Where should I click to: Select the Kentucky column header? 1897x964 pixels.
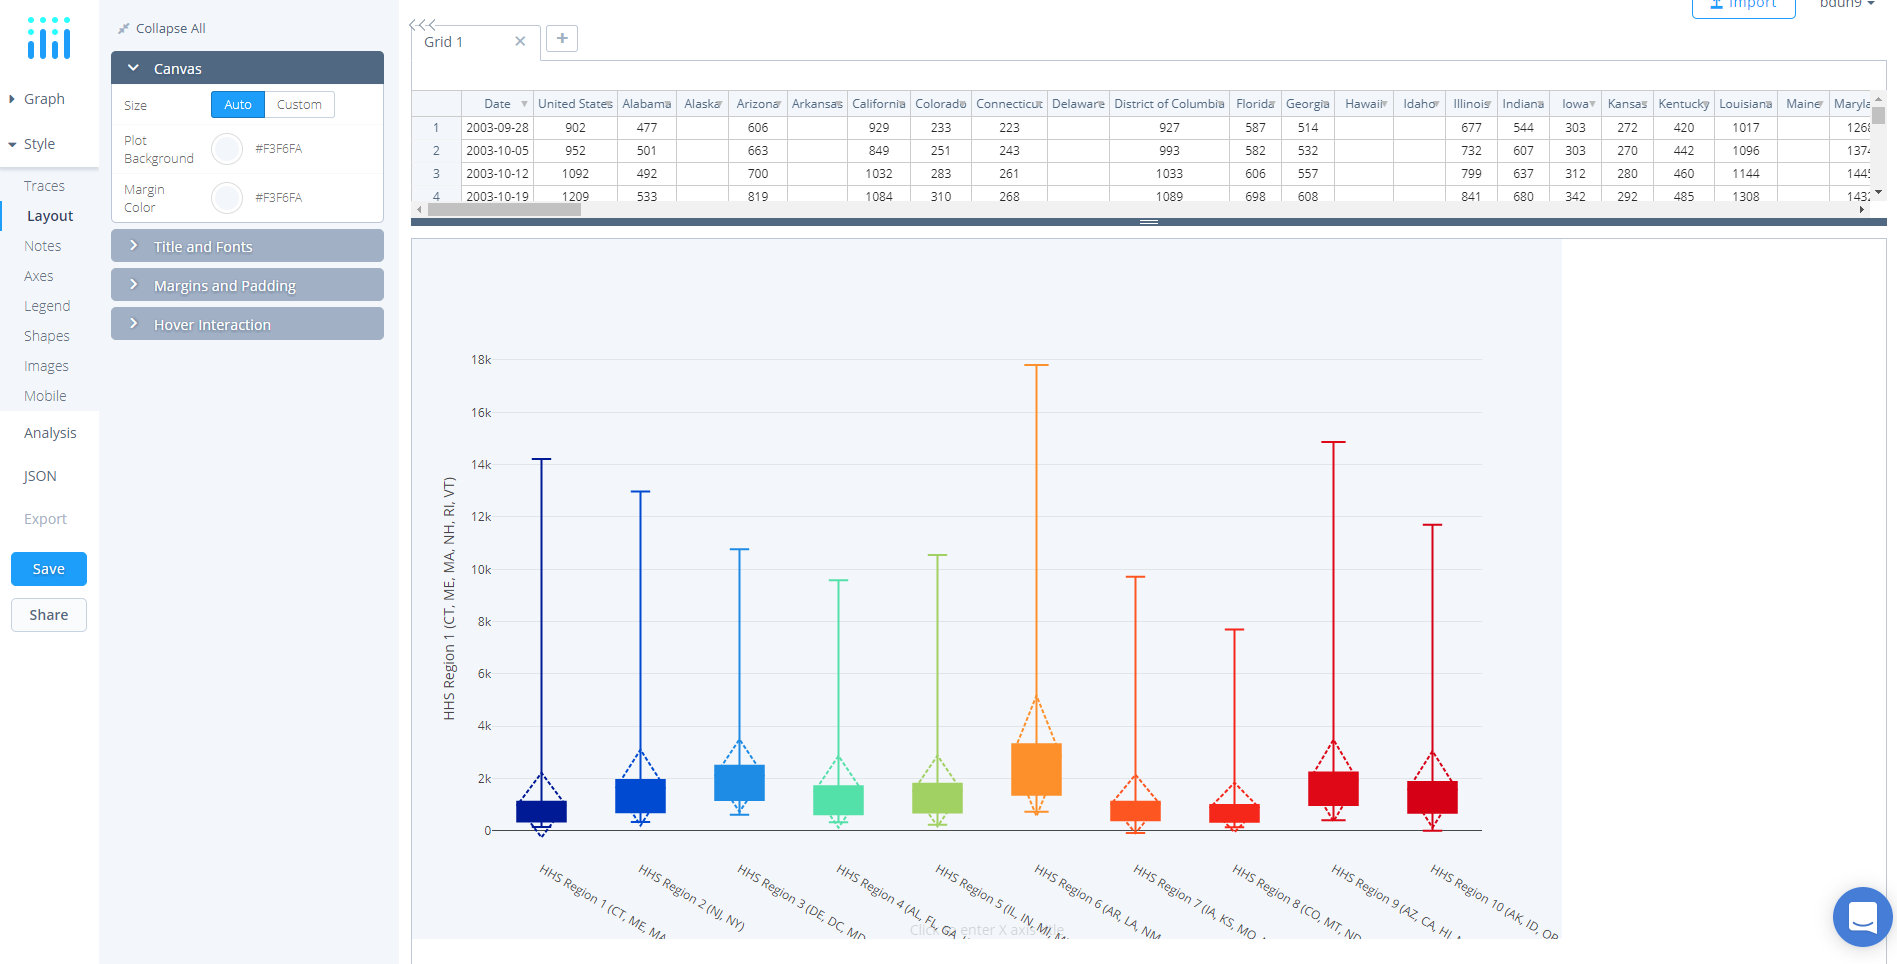1684,104
